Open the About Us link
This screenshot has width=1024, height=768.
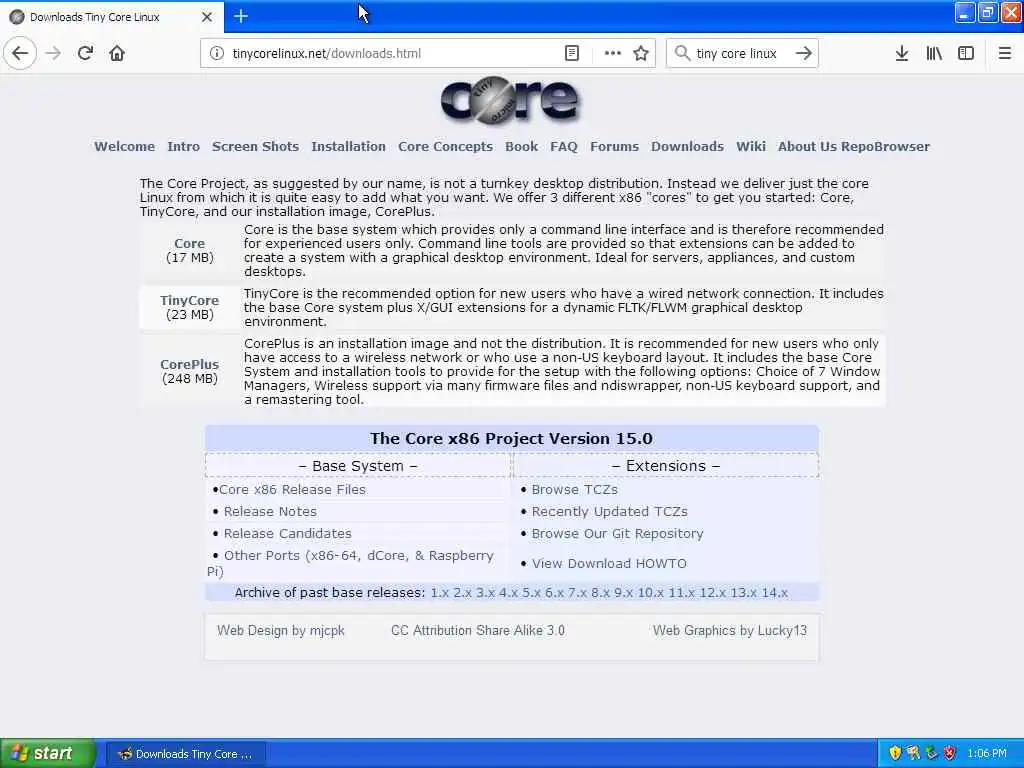tap(807, 147)
